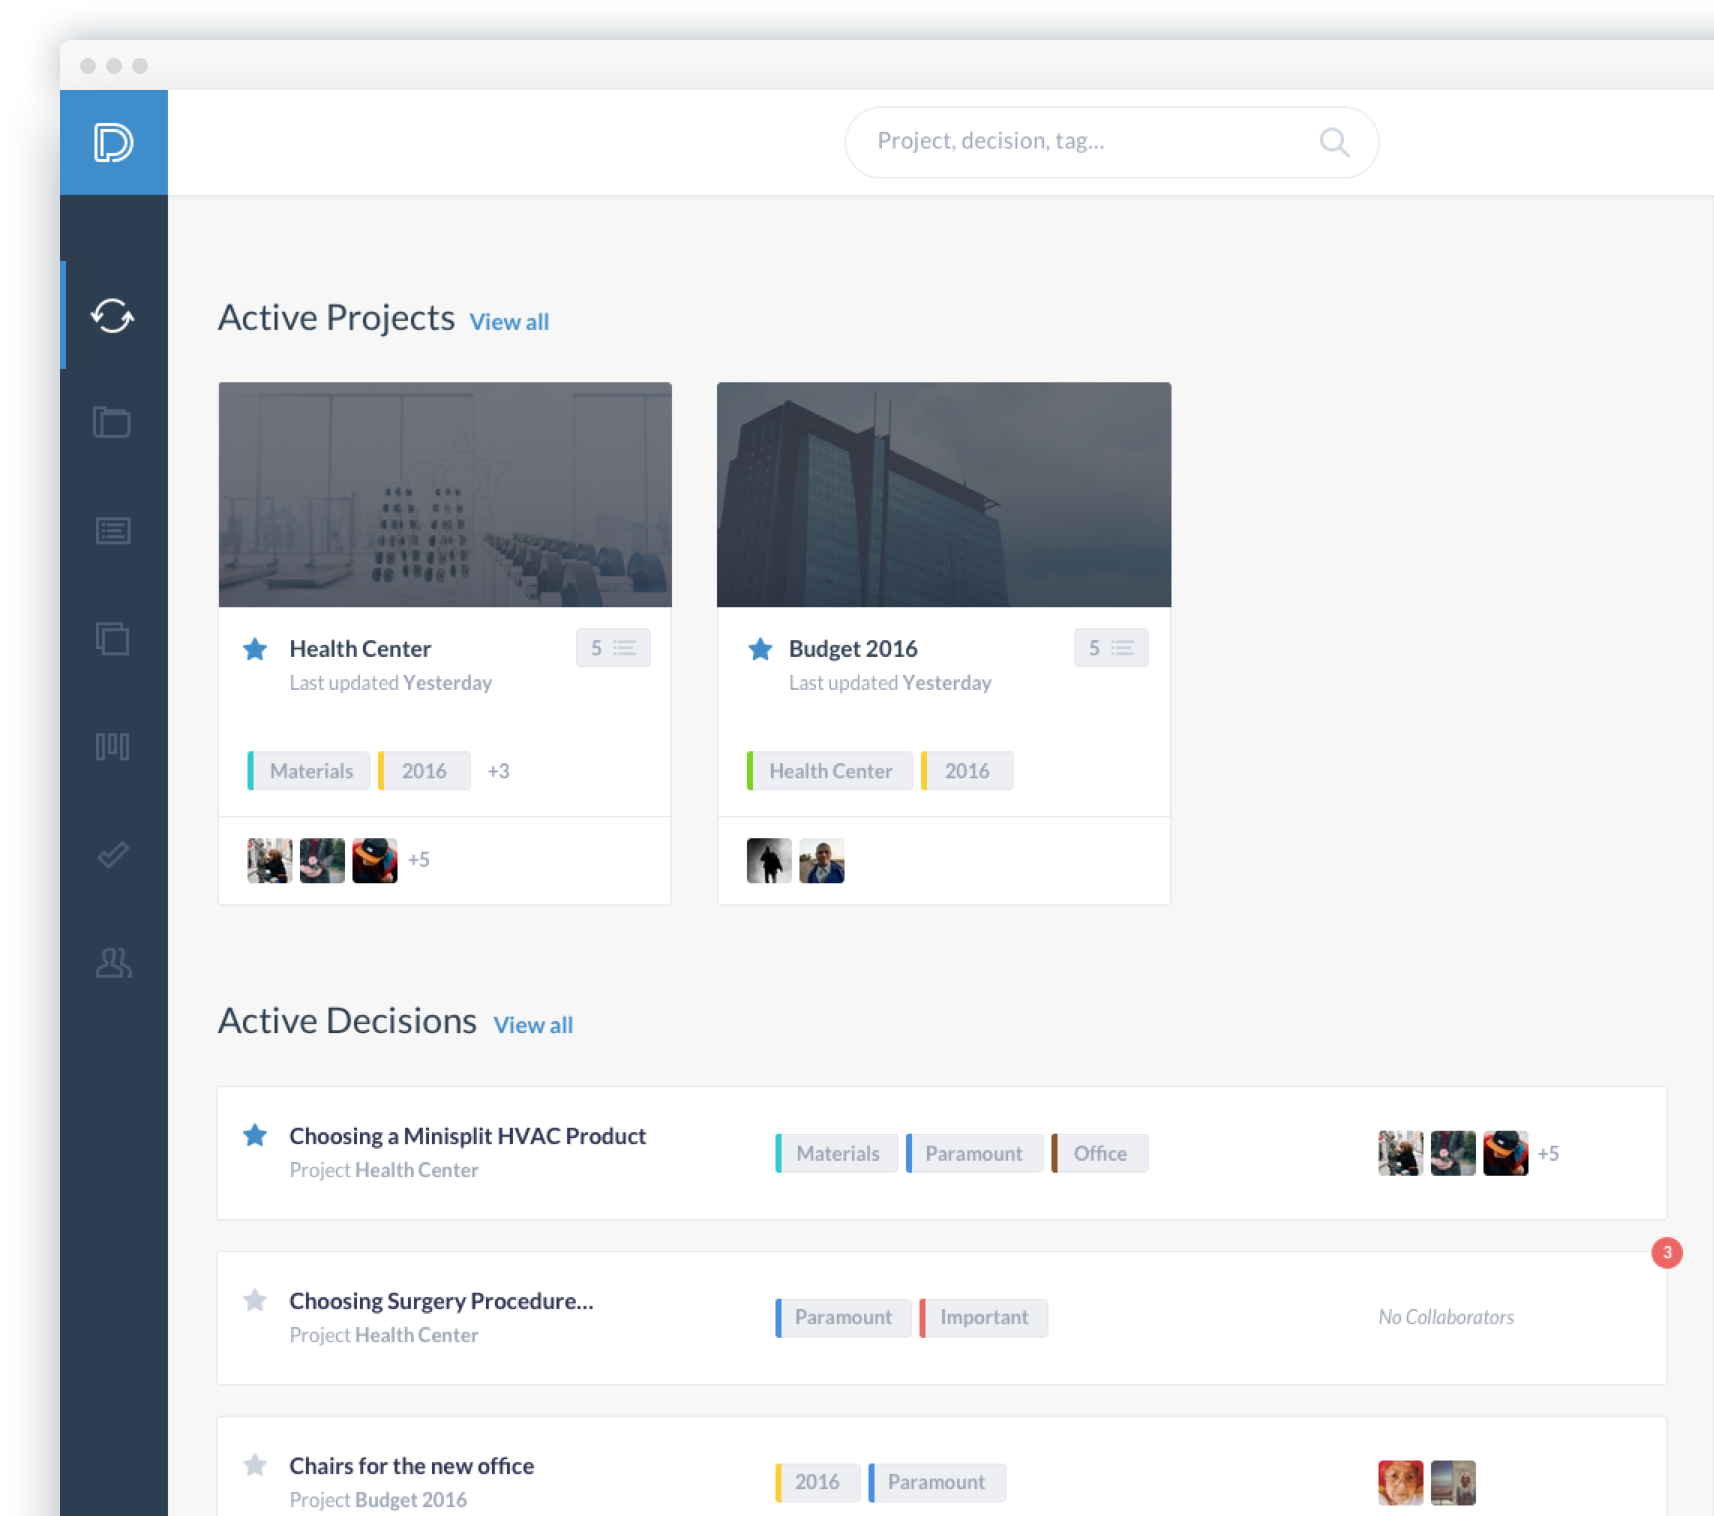View all Active Decisions
1714x1516 pixels.
[x=533, y=1025]
